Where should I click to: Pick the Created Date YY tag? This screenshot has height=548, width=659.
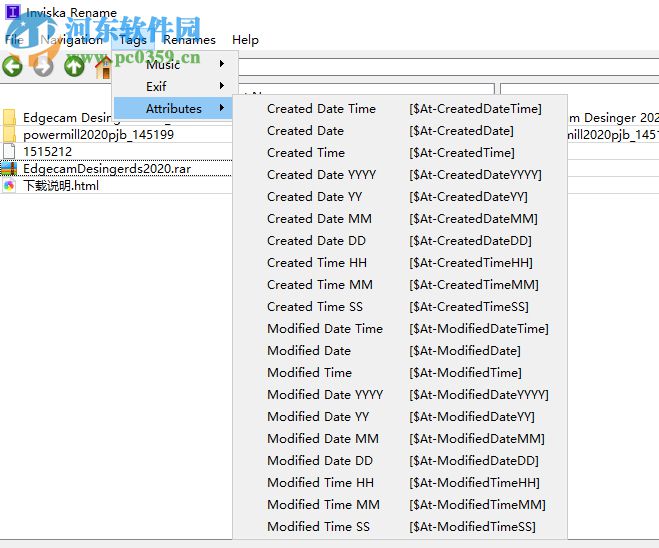coord(400,197)
